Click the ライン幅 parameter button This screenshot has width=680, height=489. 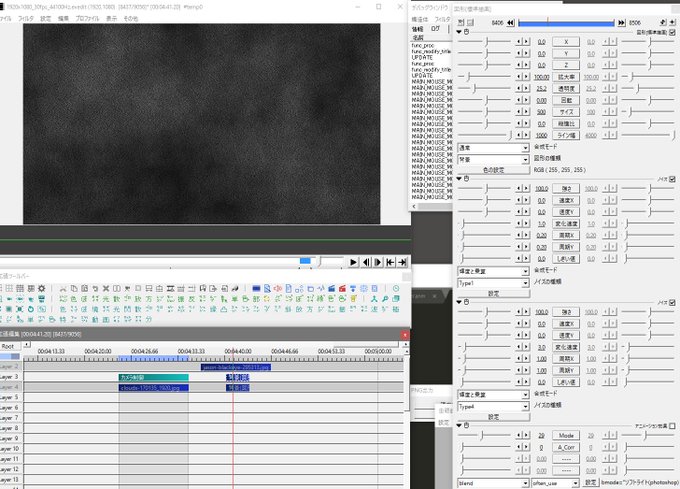(566, 135)
